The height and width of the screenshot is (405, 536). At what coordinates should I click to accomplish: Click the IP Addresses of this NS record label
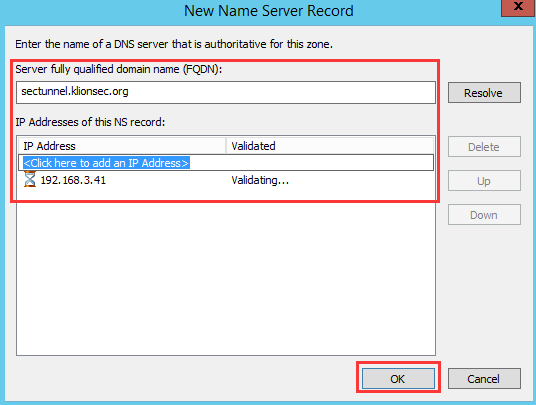[x=90, y=122]
